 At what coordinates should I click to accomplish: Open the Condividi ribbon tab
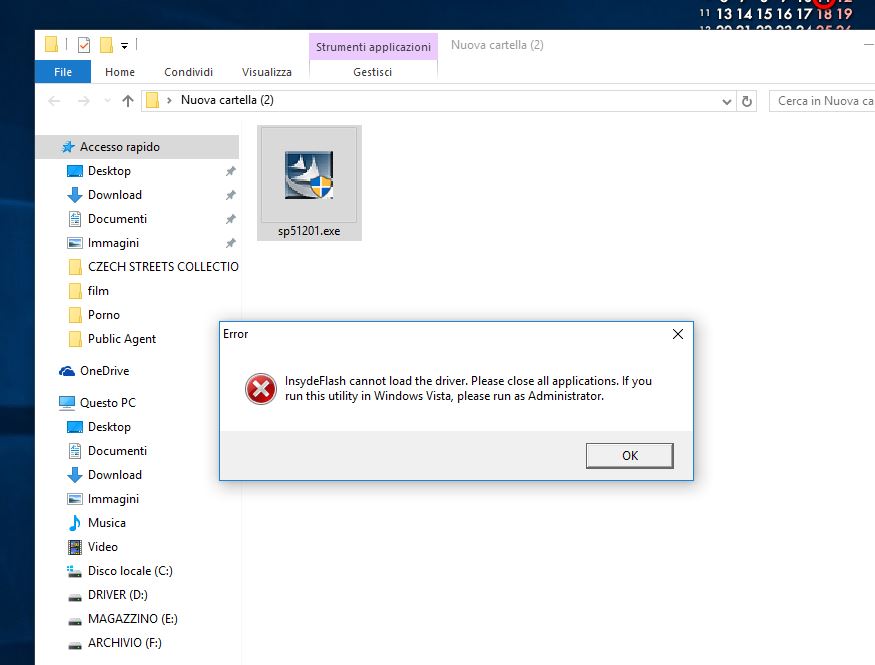[x=189, y=72]
